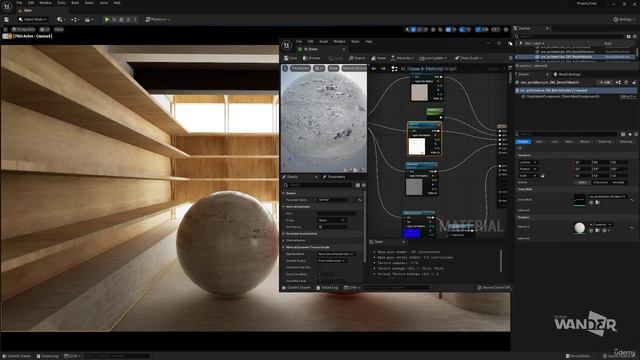Screen dimensions: 640x360
Task: Click graph navigate forward arrow
Action: [x=383, y=69]
